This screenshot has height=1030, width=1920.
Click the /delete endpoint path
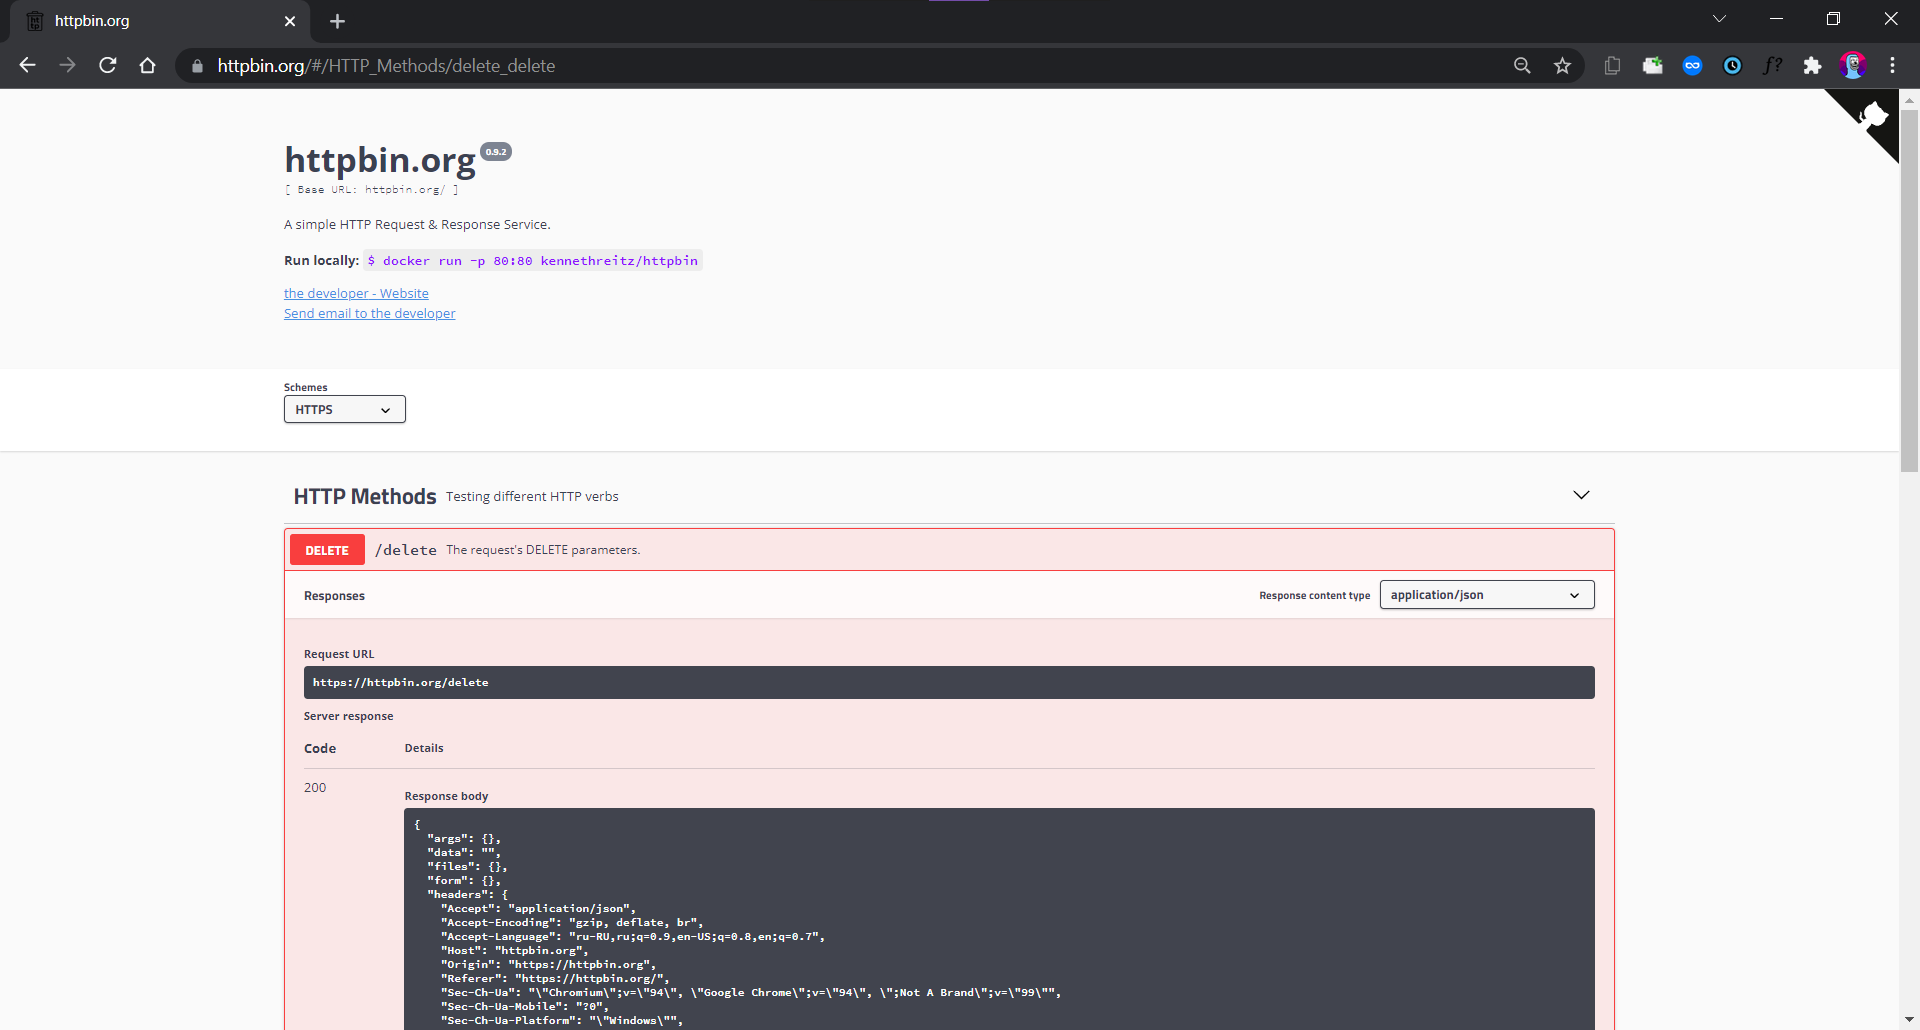(406, 550)
